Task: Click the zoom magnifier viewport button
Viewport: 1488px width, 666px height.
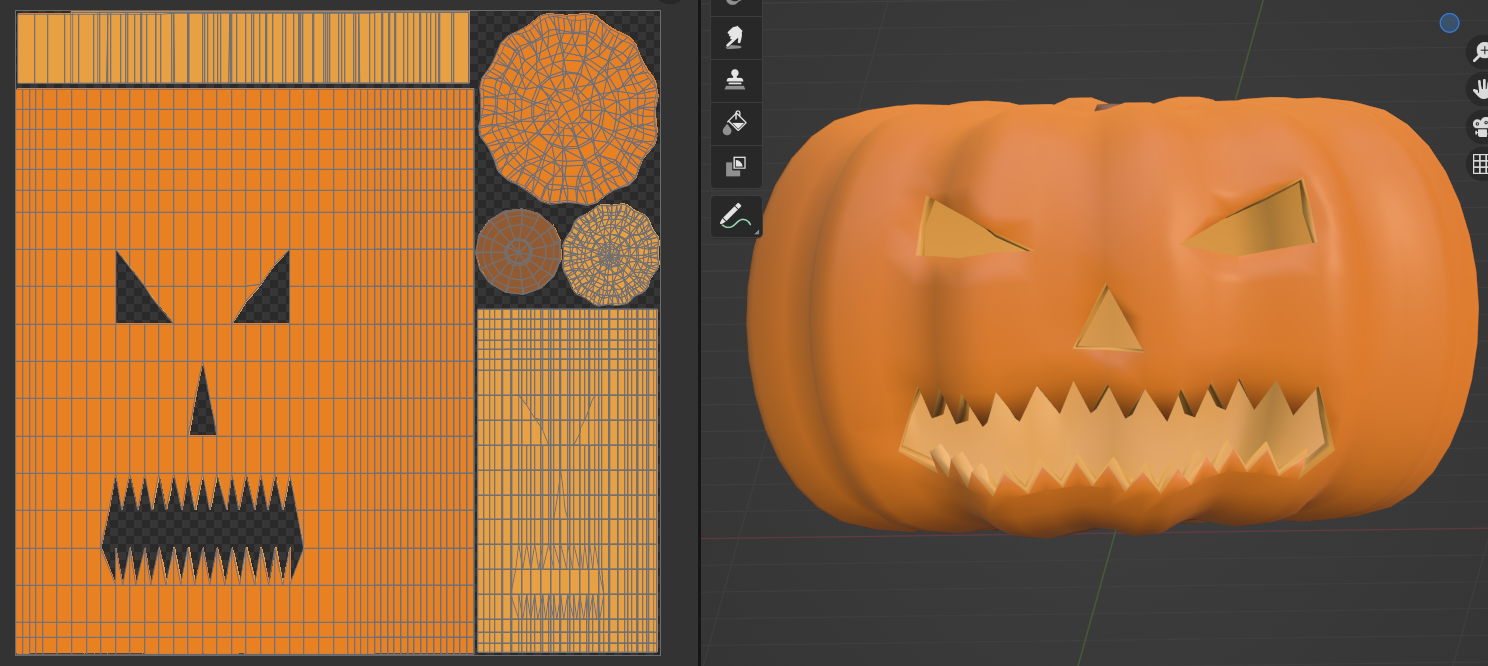Action: [x=1479, y=51]
